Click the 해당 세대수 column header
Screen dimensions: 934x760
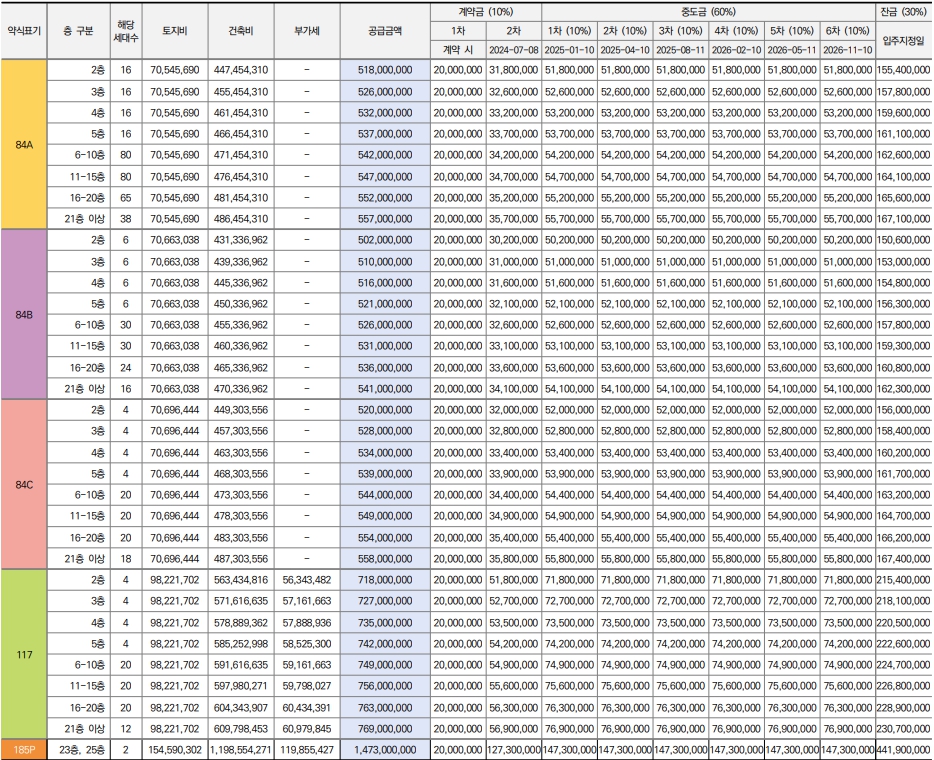point(126,31)
